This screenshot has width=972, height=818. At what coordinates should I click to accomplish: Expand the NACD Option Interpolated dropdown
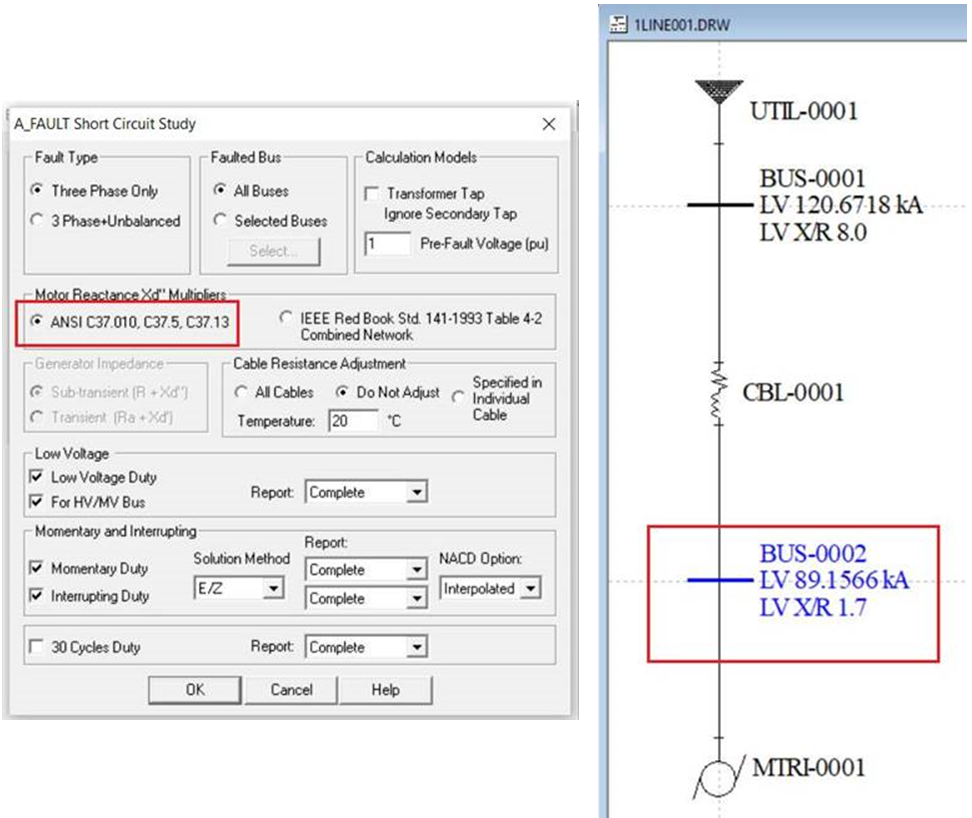(x=530, y=590)
